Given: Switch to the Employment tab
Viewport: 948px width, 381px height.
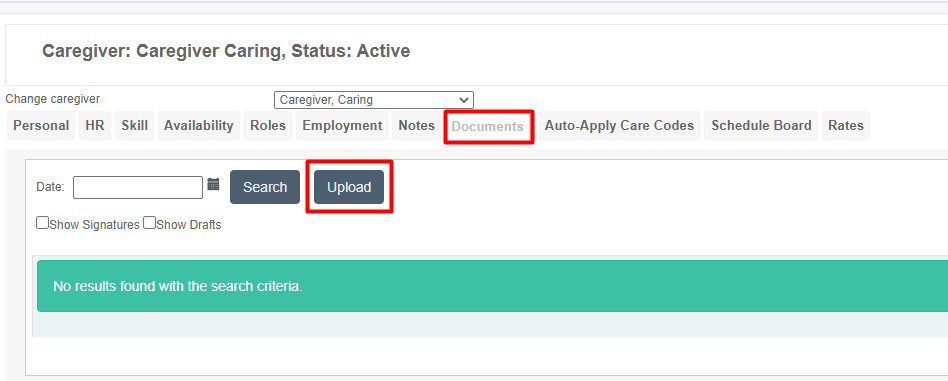Looking at the screenshot, I should pyautogui.click(x=342, y=126).
